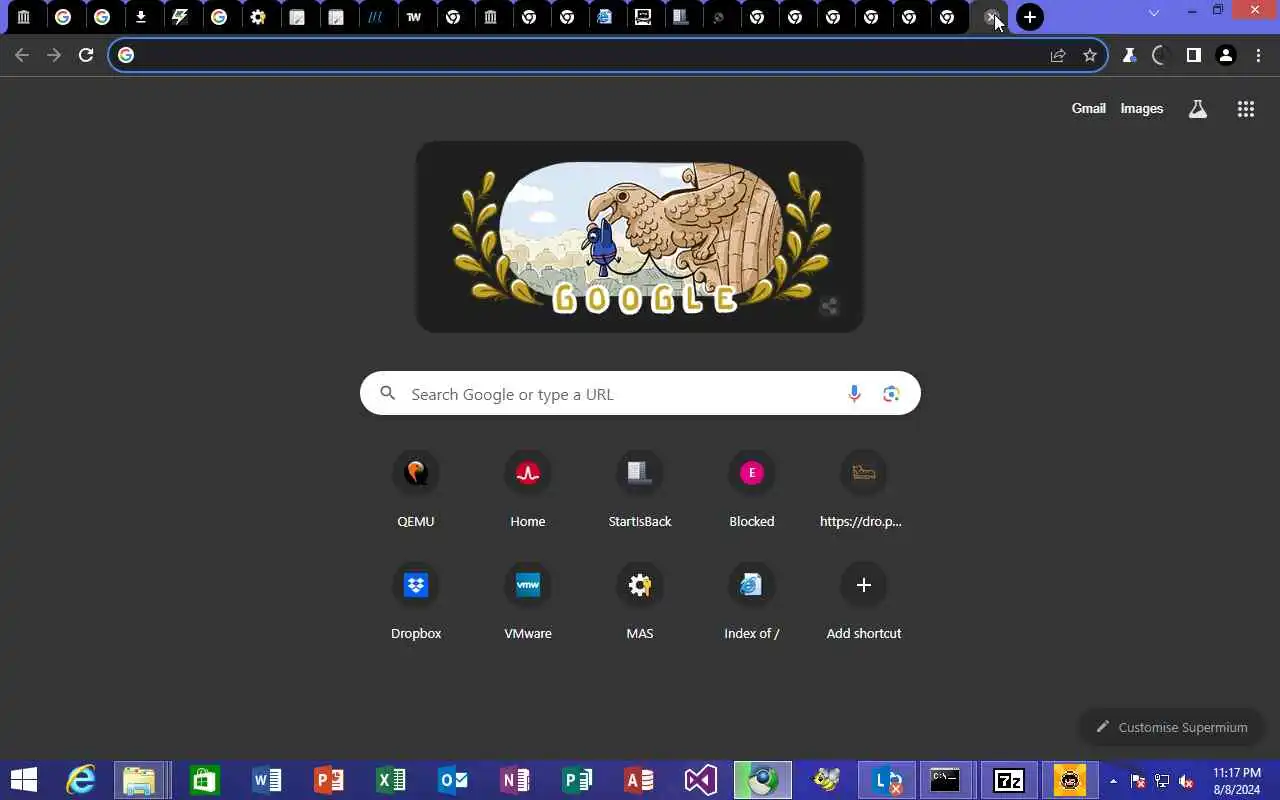Show hidden system tray icons
Screen dimensions: 1280x800
1113,780
